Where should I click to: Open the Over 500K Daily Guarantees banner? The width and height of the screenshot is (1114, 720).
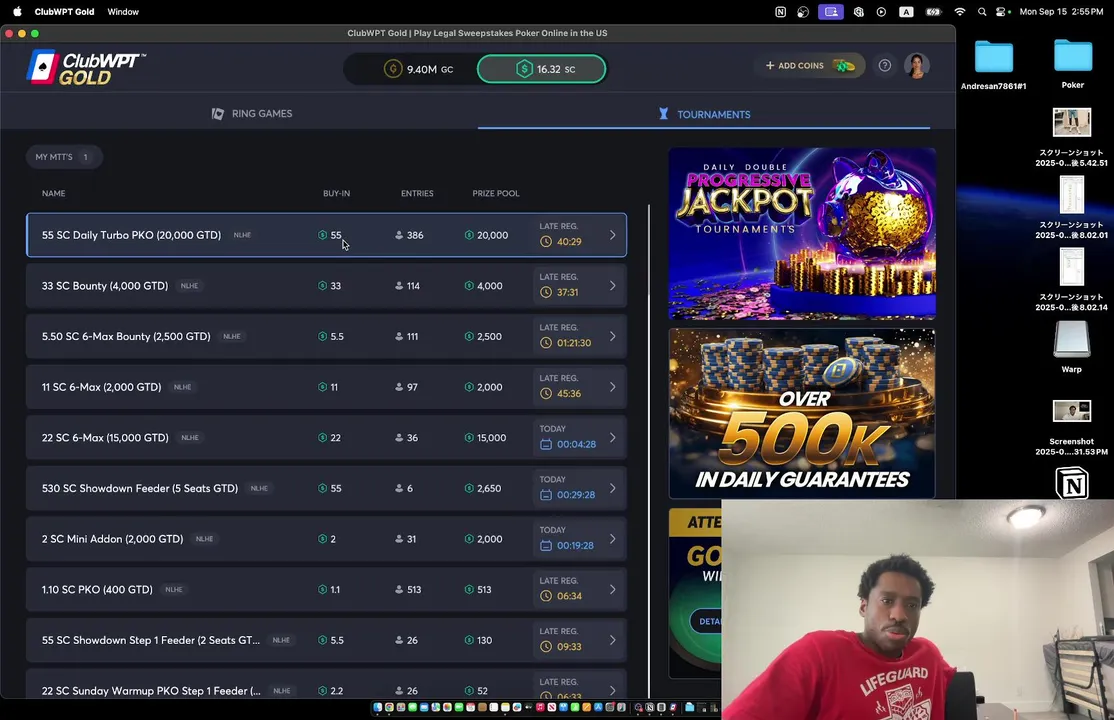click(802, 414)
